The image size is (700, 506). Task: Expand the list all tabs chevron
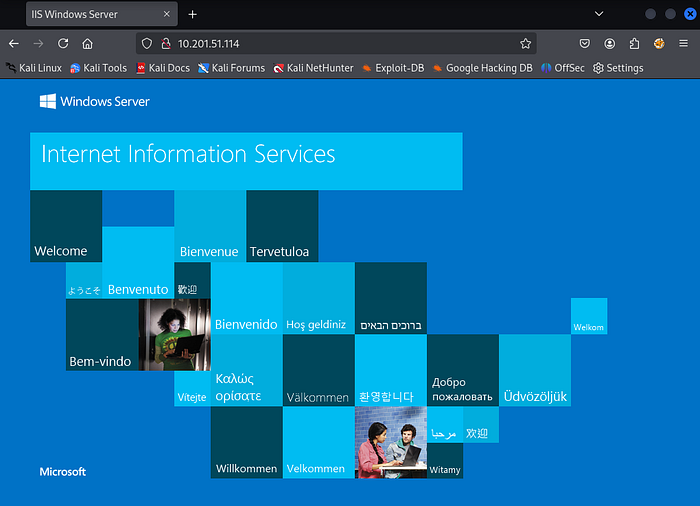599,14
